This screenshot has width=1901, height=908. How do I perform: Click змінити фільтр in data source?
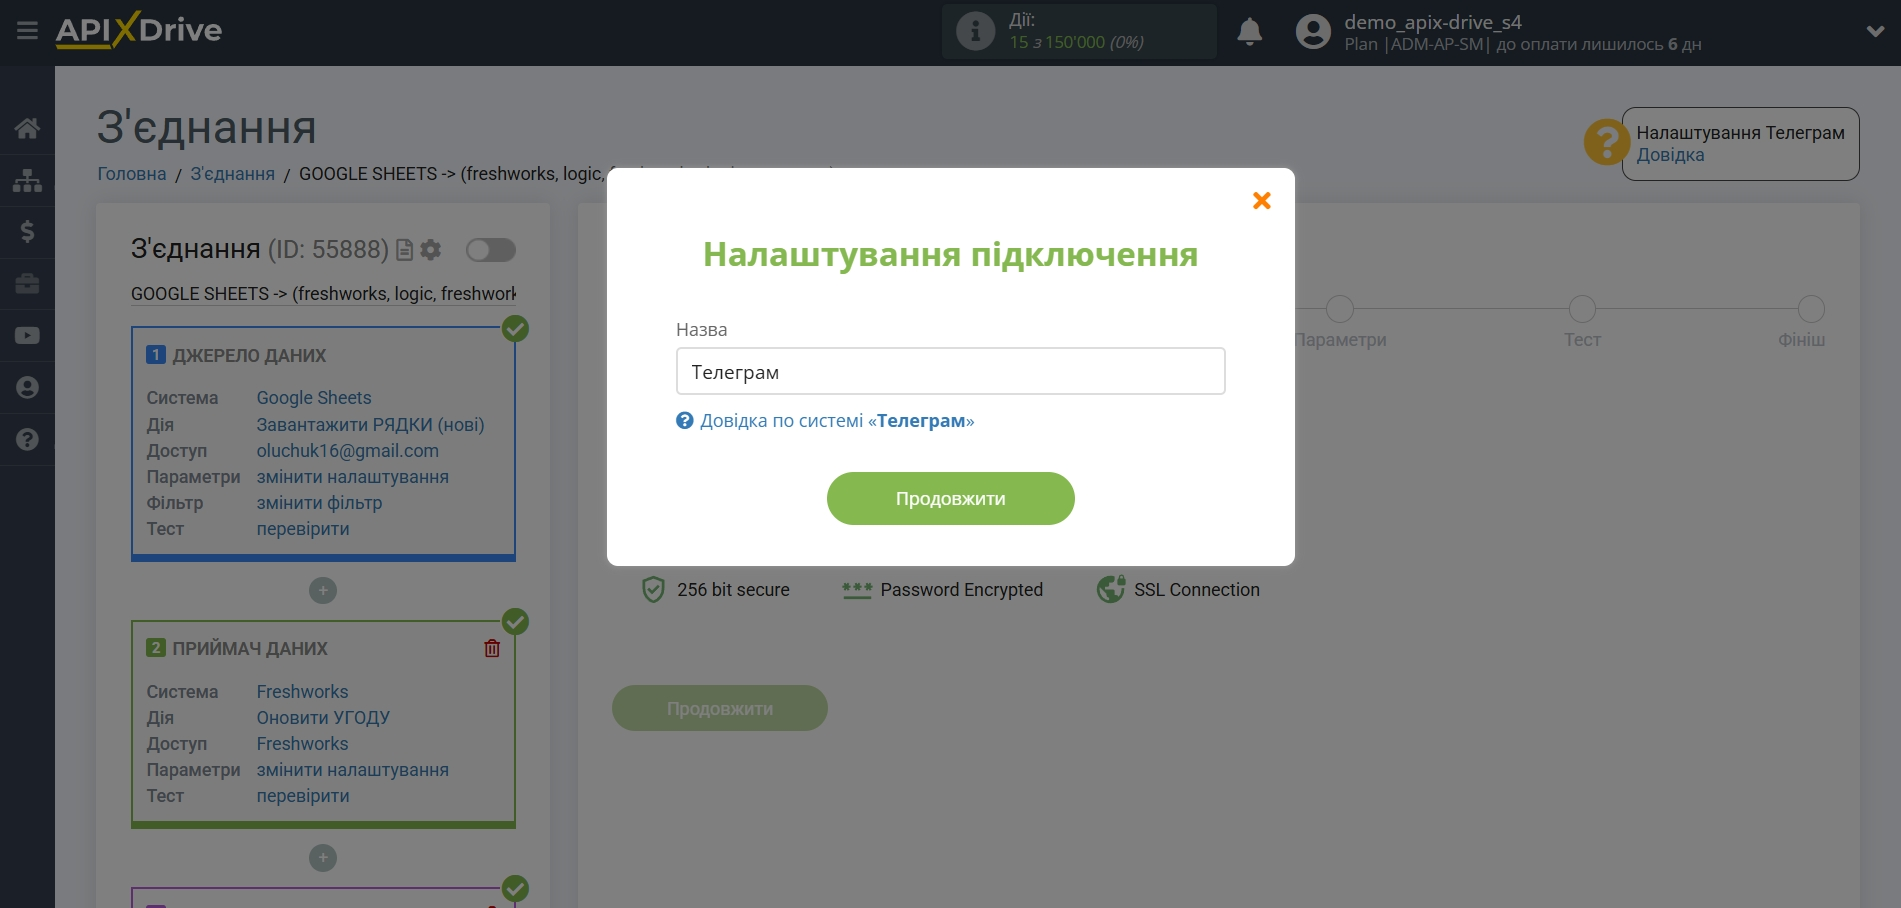pos(319,503)
